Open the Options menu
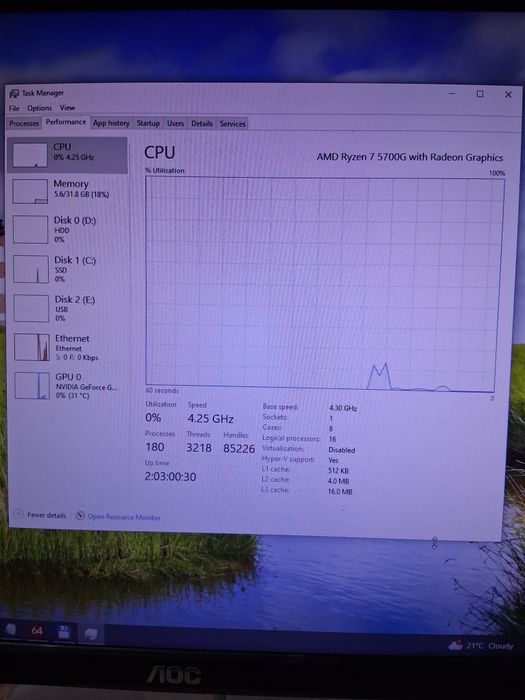Viewport: 525px width, 700px height. (39, 108)
